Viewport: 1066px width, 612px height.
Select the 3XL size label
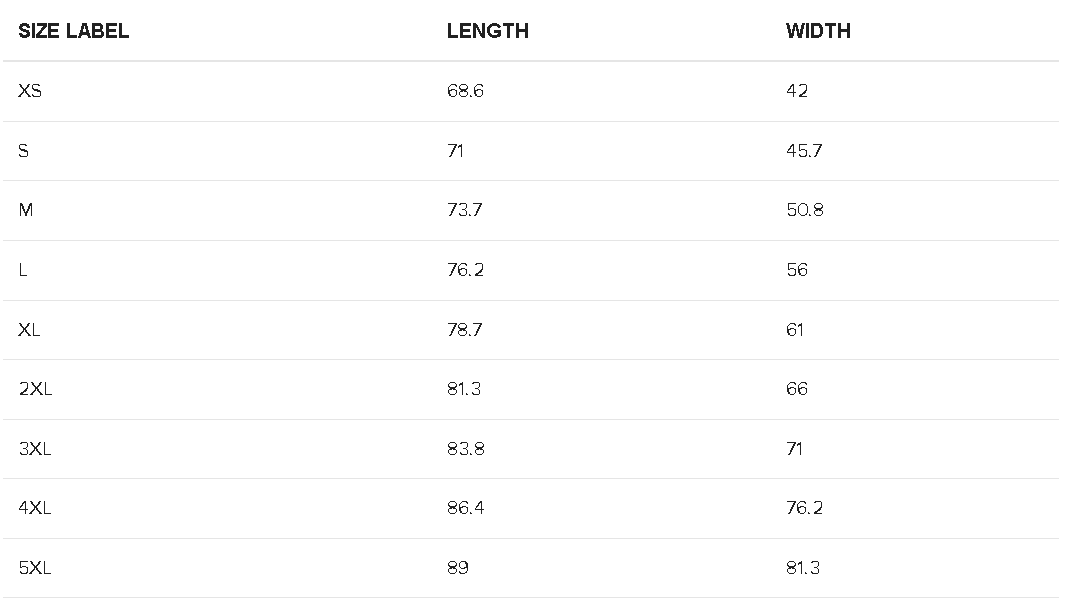(35, 449)
